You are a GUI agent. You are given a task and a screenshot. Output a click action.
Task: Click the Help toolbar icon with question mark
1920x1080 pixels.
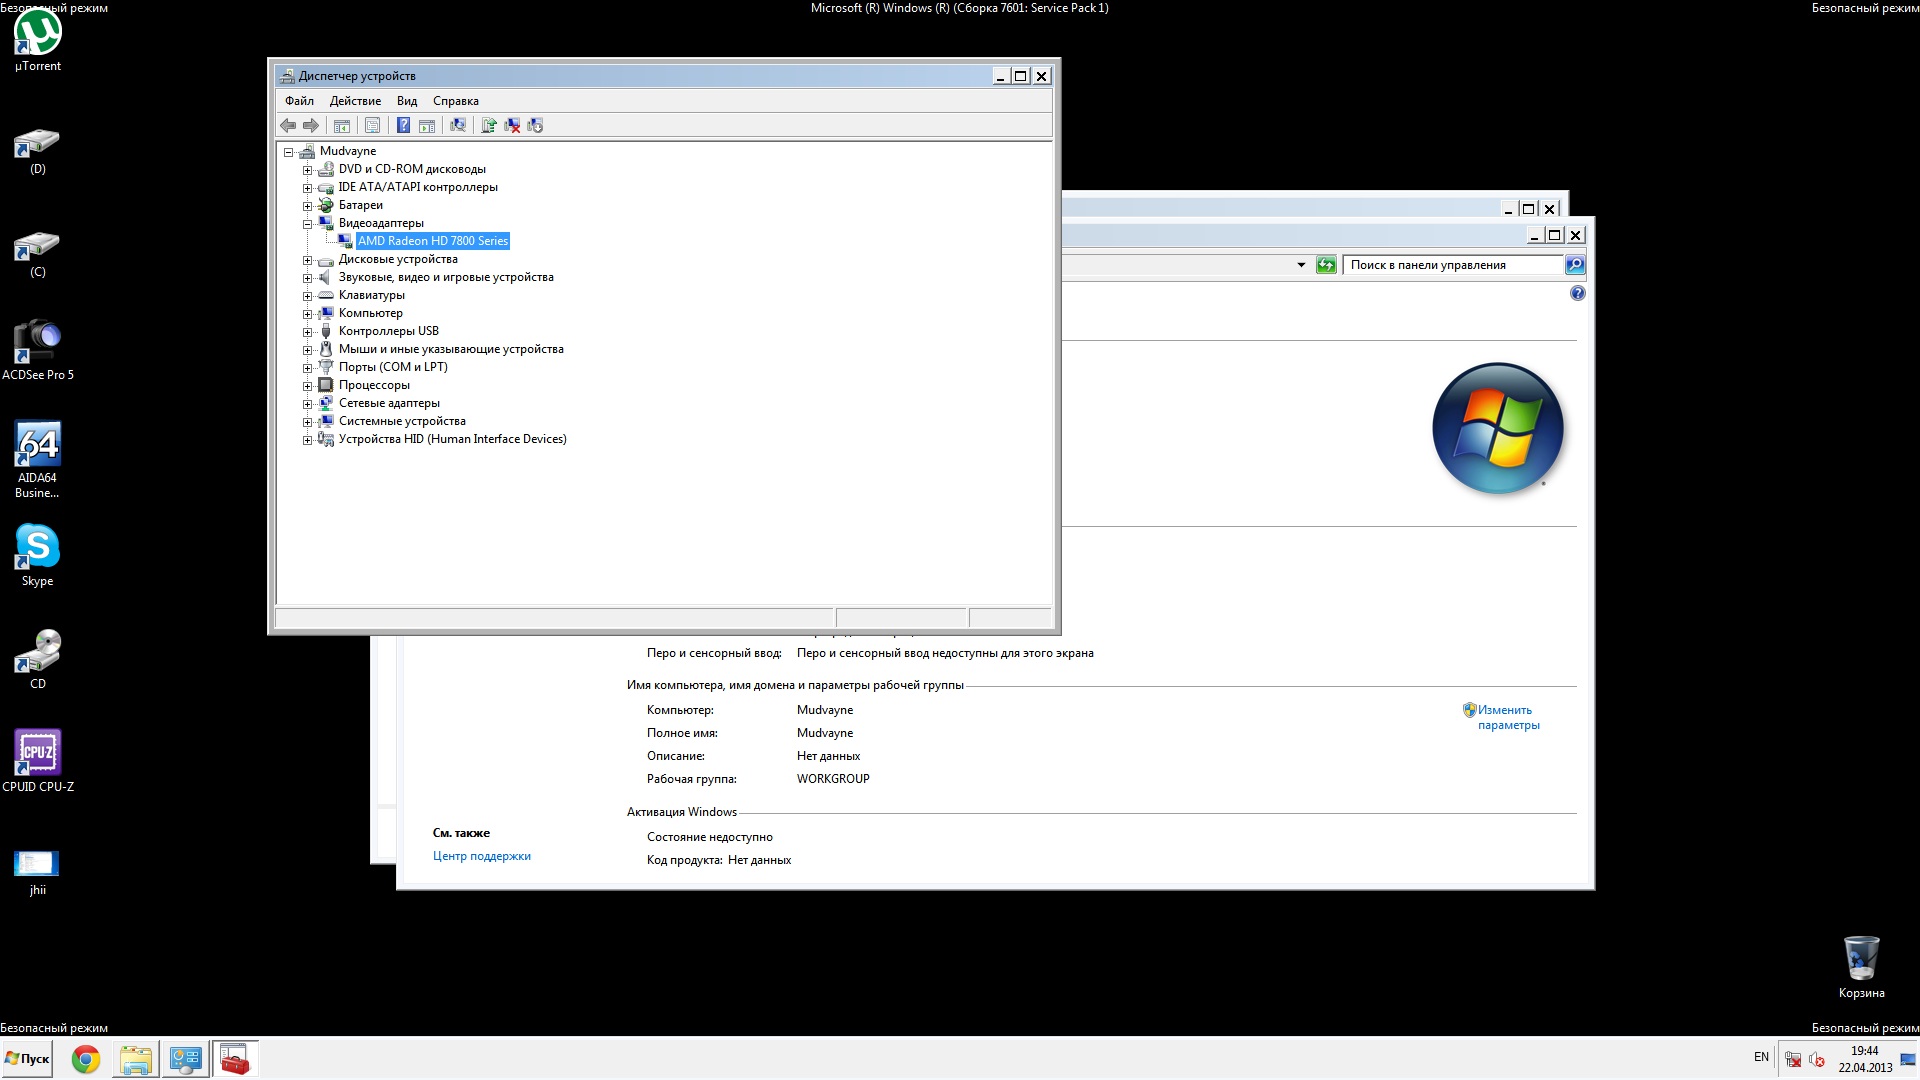[x=403, y=126]
